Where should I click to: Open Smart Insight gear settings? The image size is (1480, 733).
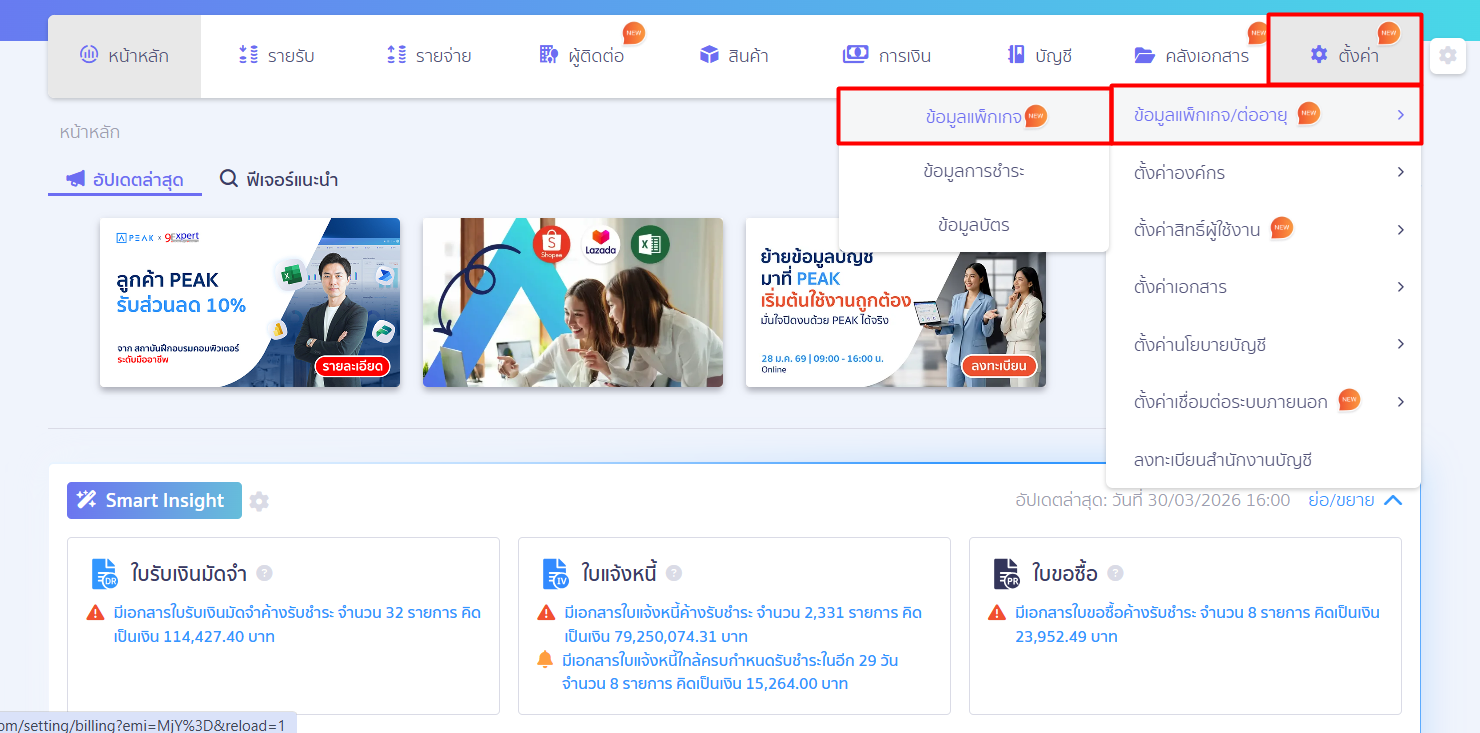click(x=259, y=501)
